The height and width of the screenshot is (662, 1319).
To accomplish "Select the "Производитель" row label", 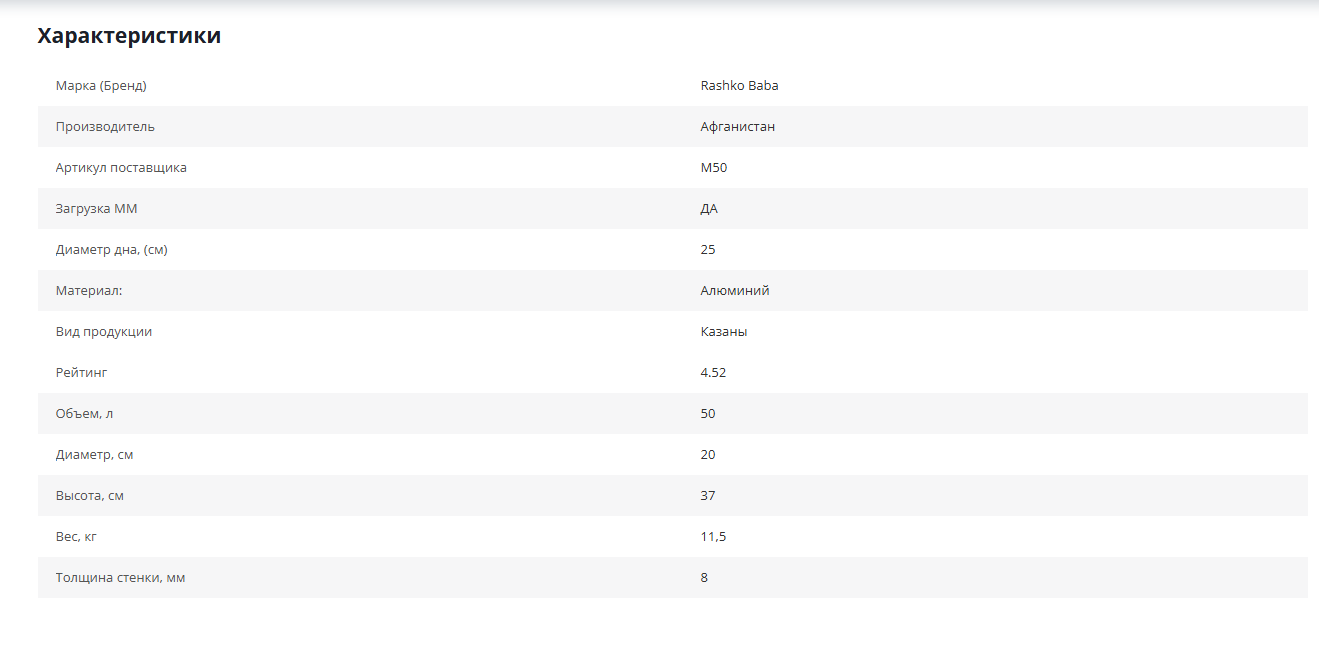I will click(x=105, y=127).
